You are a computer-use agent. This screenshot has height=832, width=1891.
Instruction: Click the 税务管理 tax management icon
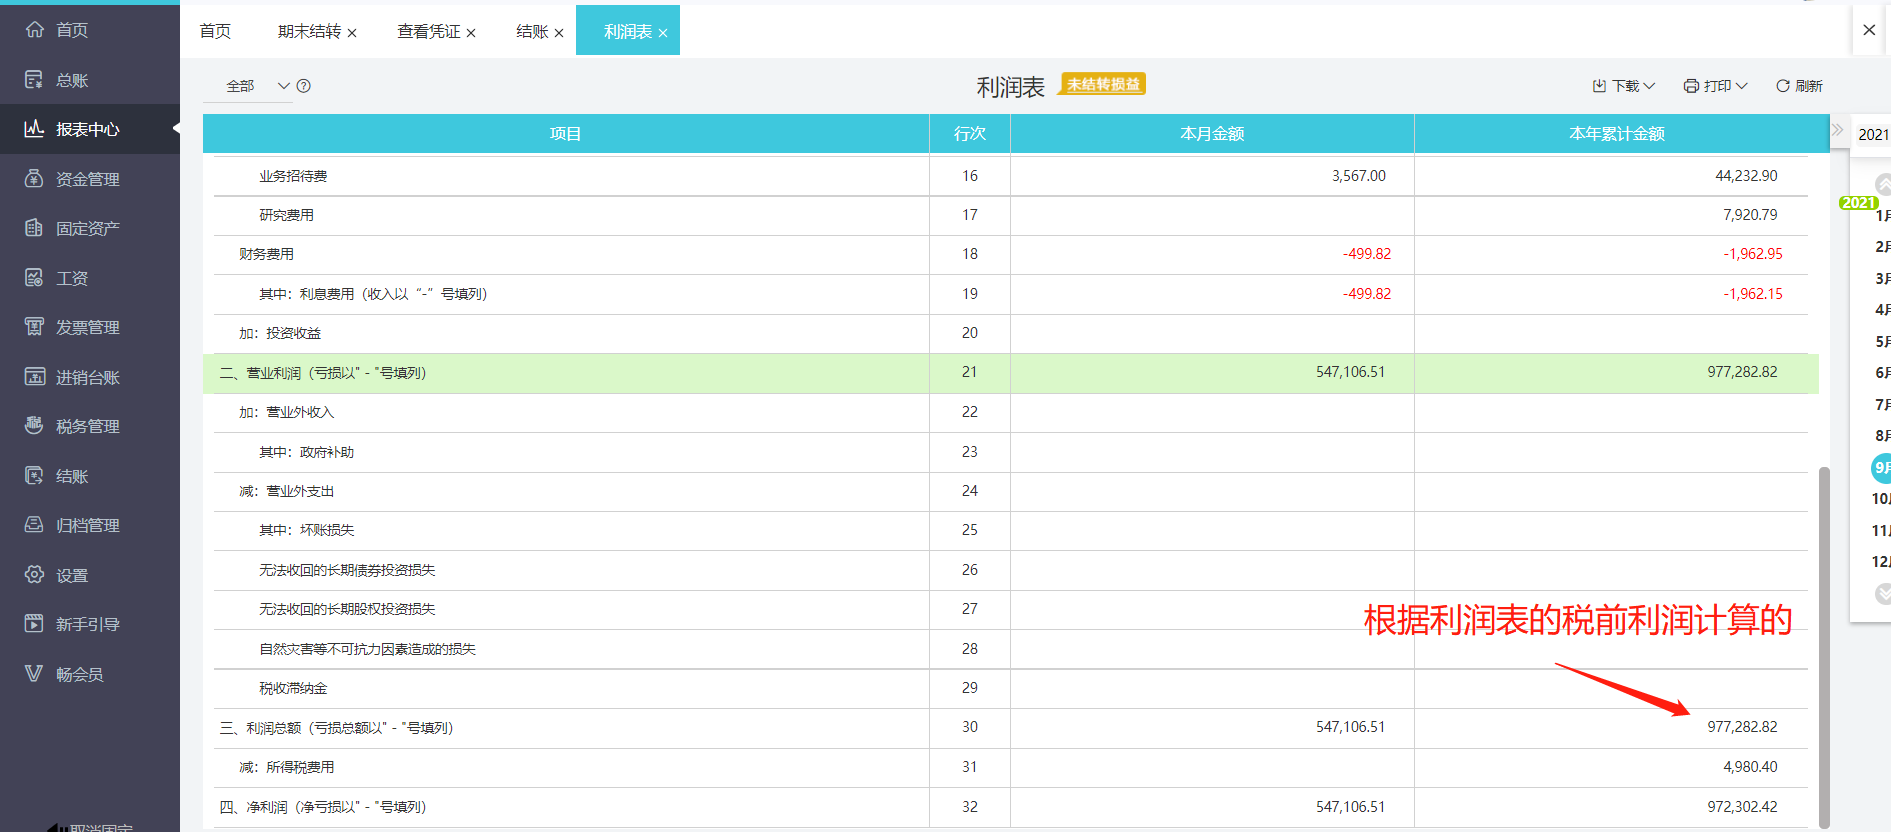tap(34, 426)
